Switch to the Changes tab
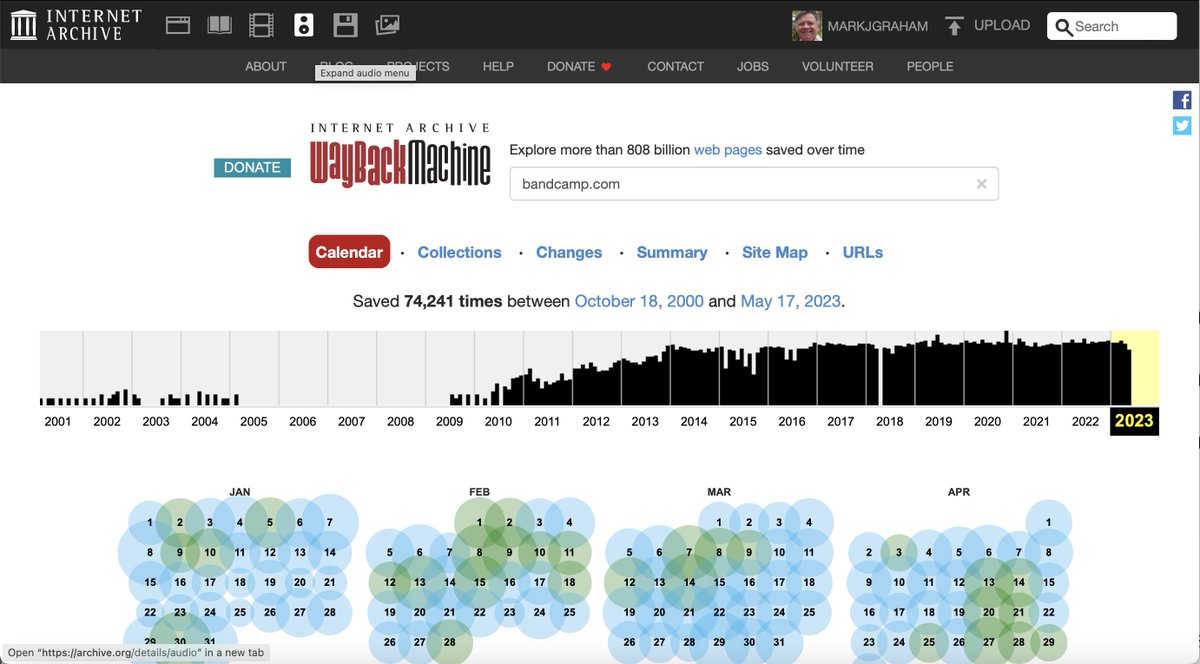1200x664 pixels. (569, 252)
